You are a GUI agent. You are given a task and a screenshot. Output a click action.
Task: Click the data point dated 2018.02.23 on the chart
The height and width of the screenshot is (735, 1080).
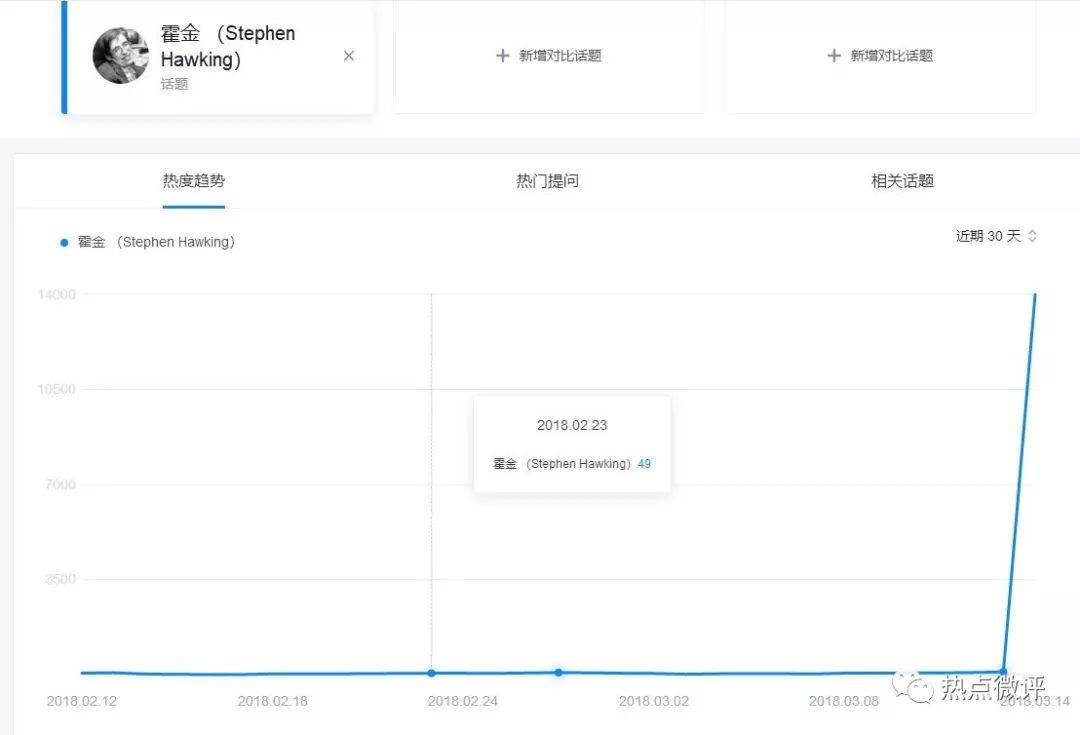pyautogui.click(x=431, y=673)
